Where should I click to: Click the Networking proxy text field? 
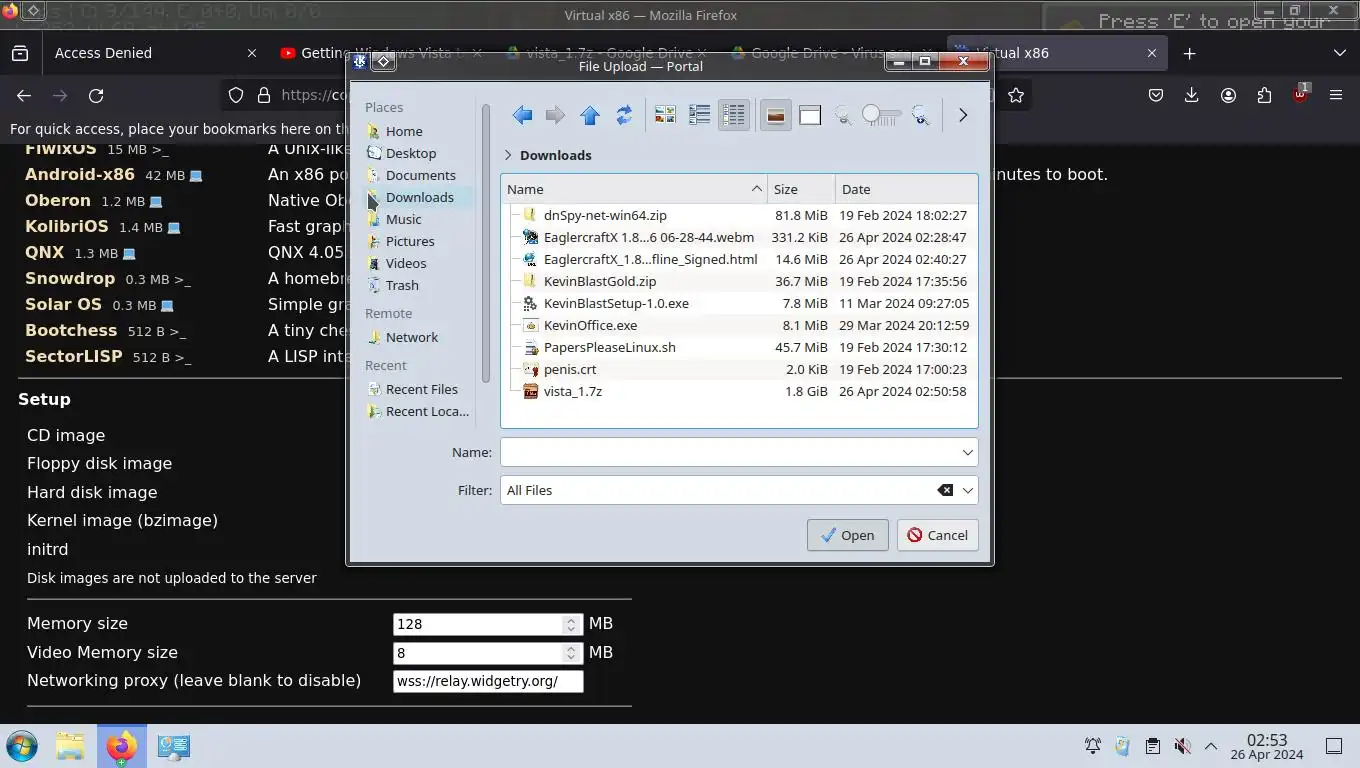[488, 682]
